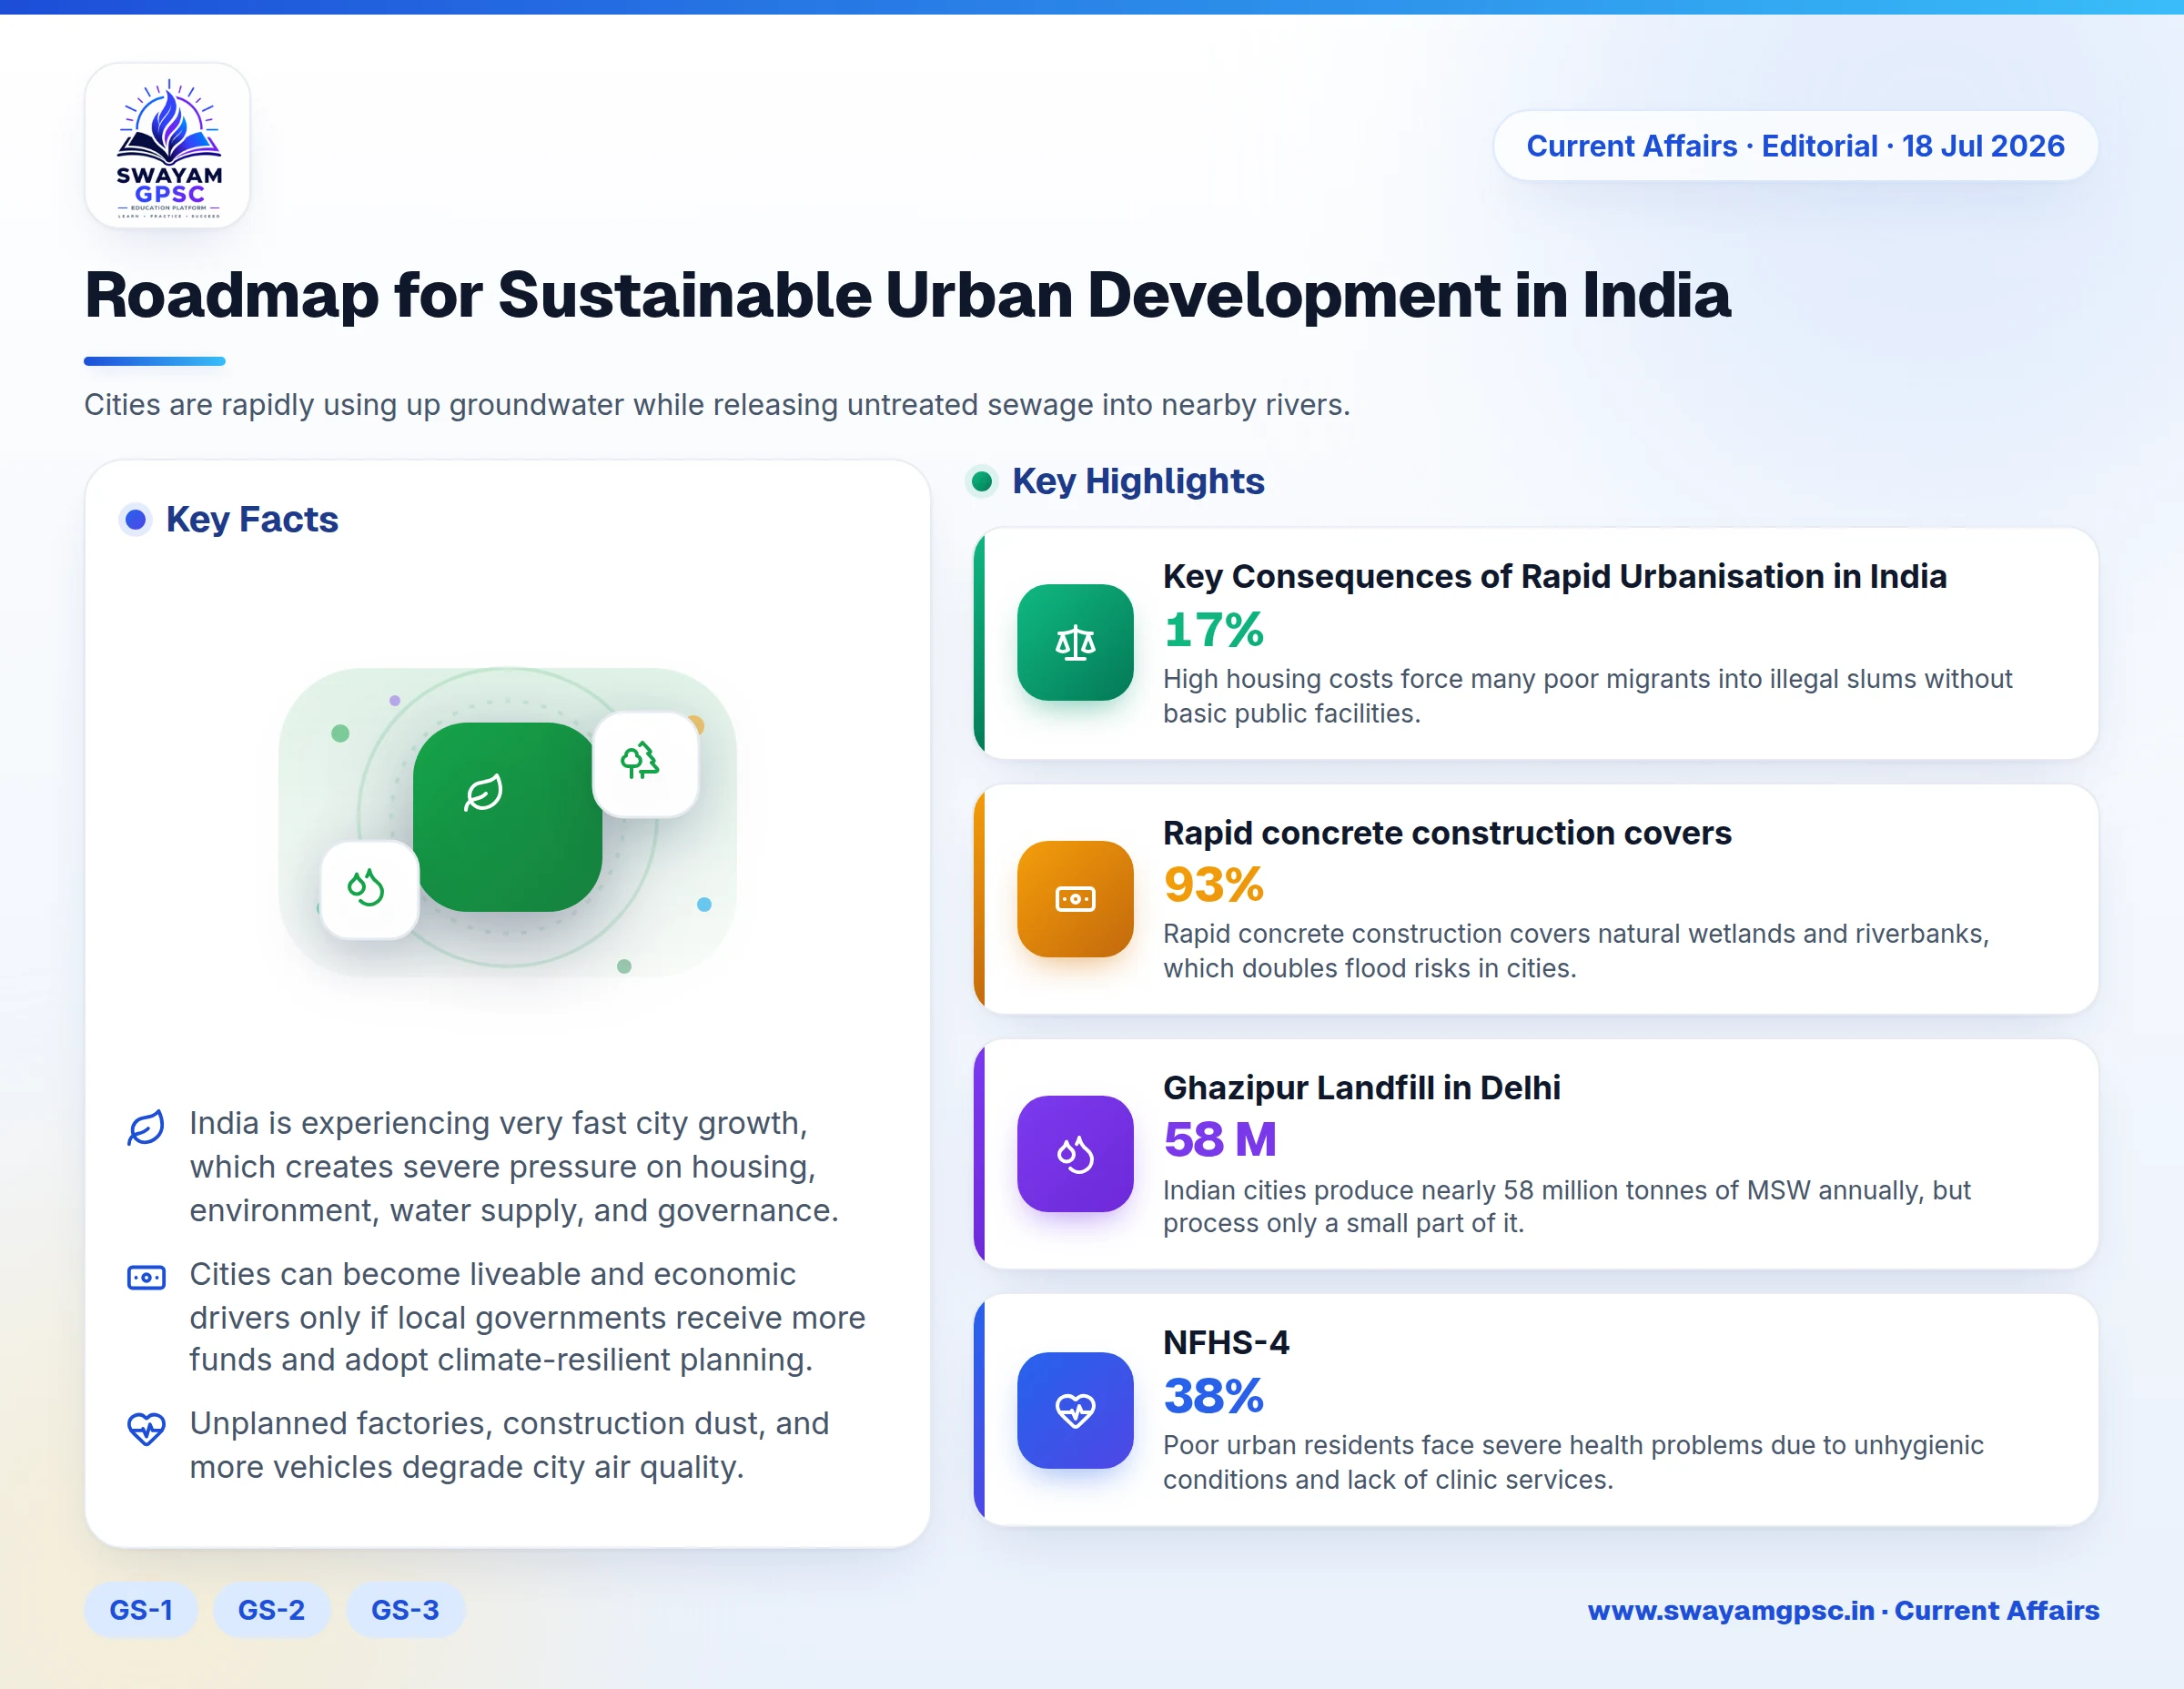Screen dimensions: 2184x1689
Task: Click fact about local governments receiving more funds
Action: click(527, 1317)
